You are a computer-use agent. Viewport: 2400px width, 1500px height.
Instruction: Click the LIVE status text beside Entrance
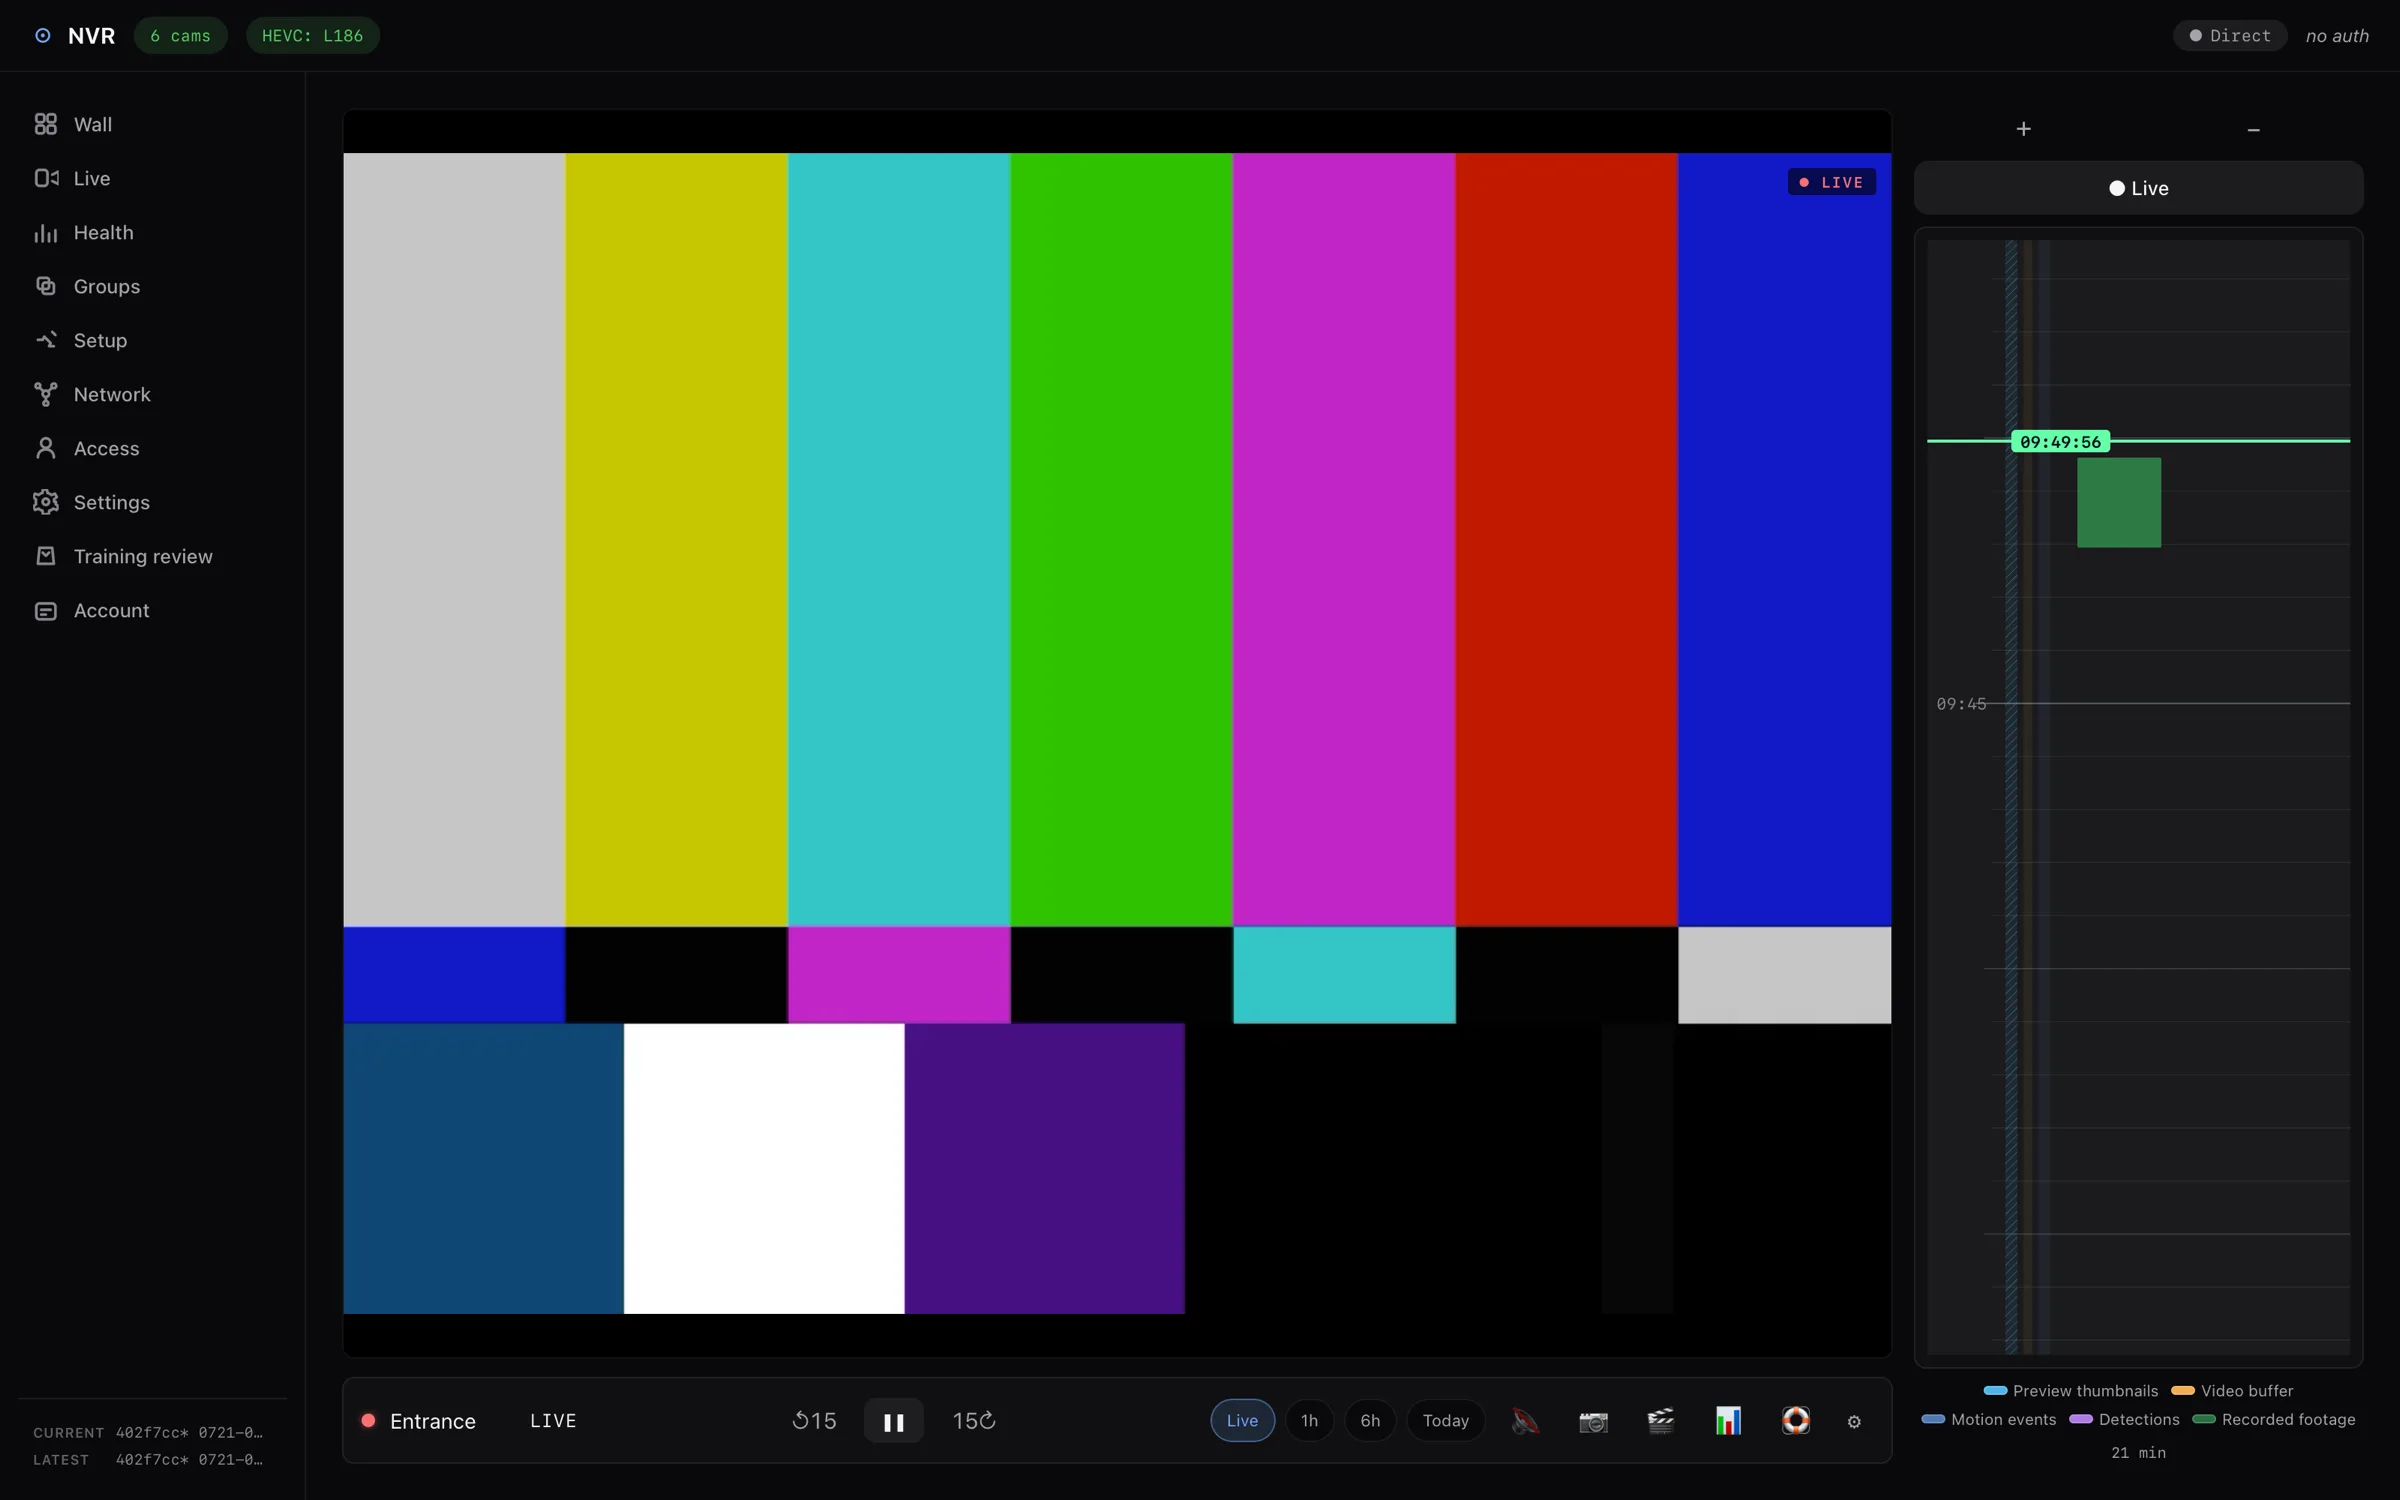(553, 1421)
